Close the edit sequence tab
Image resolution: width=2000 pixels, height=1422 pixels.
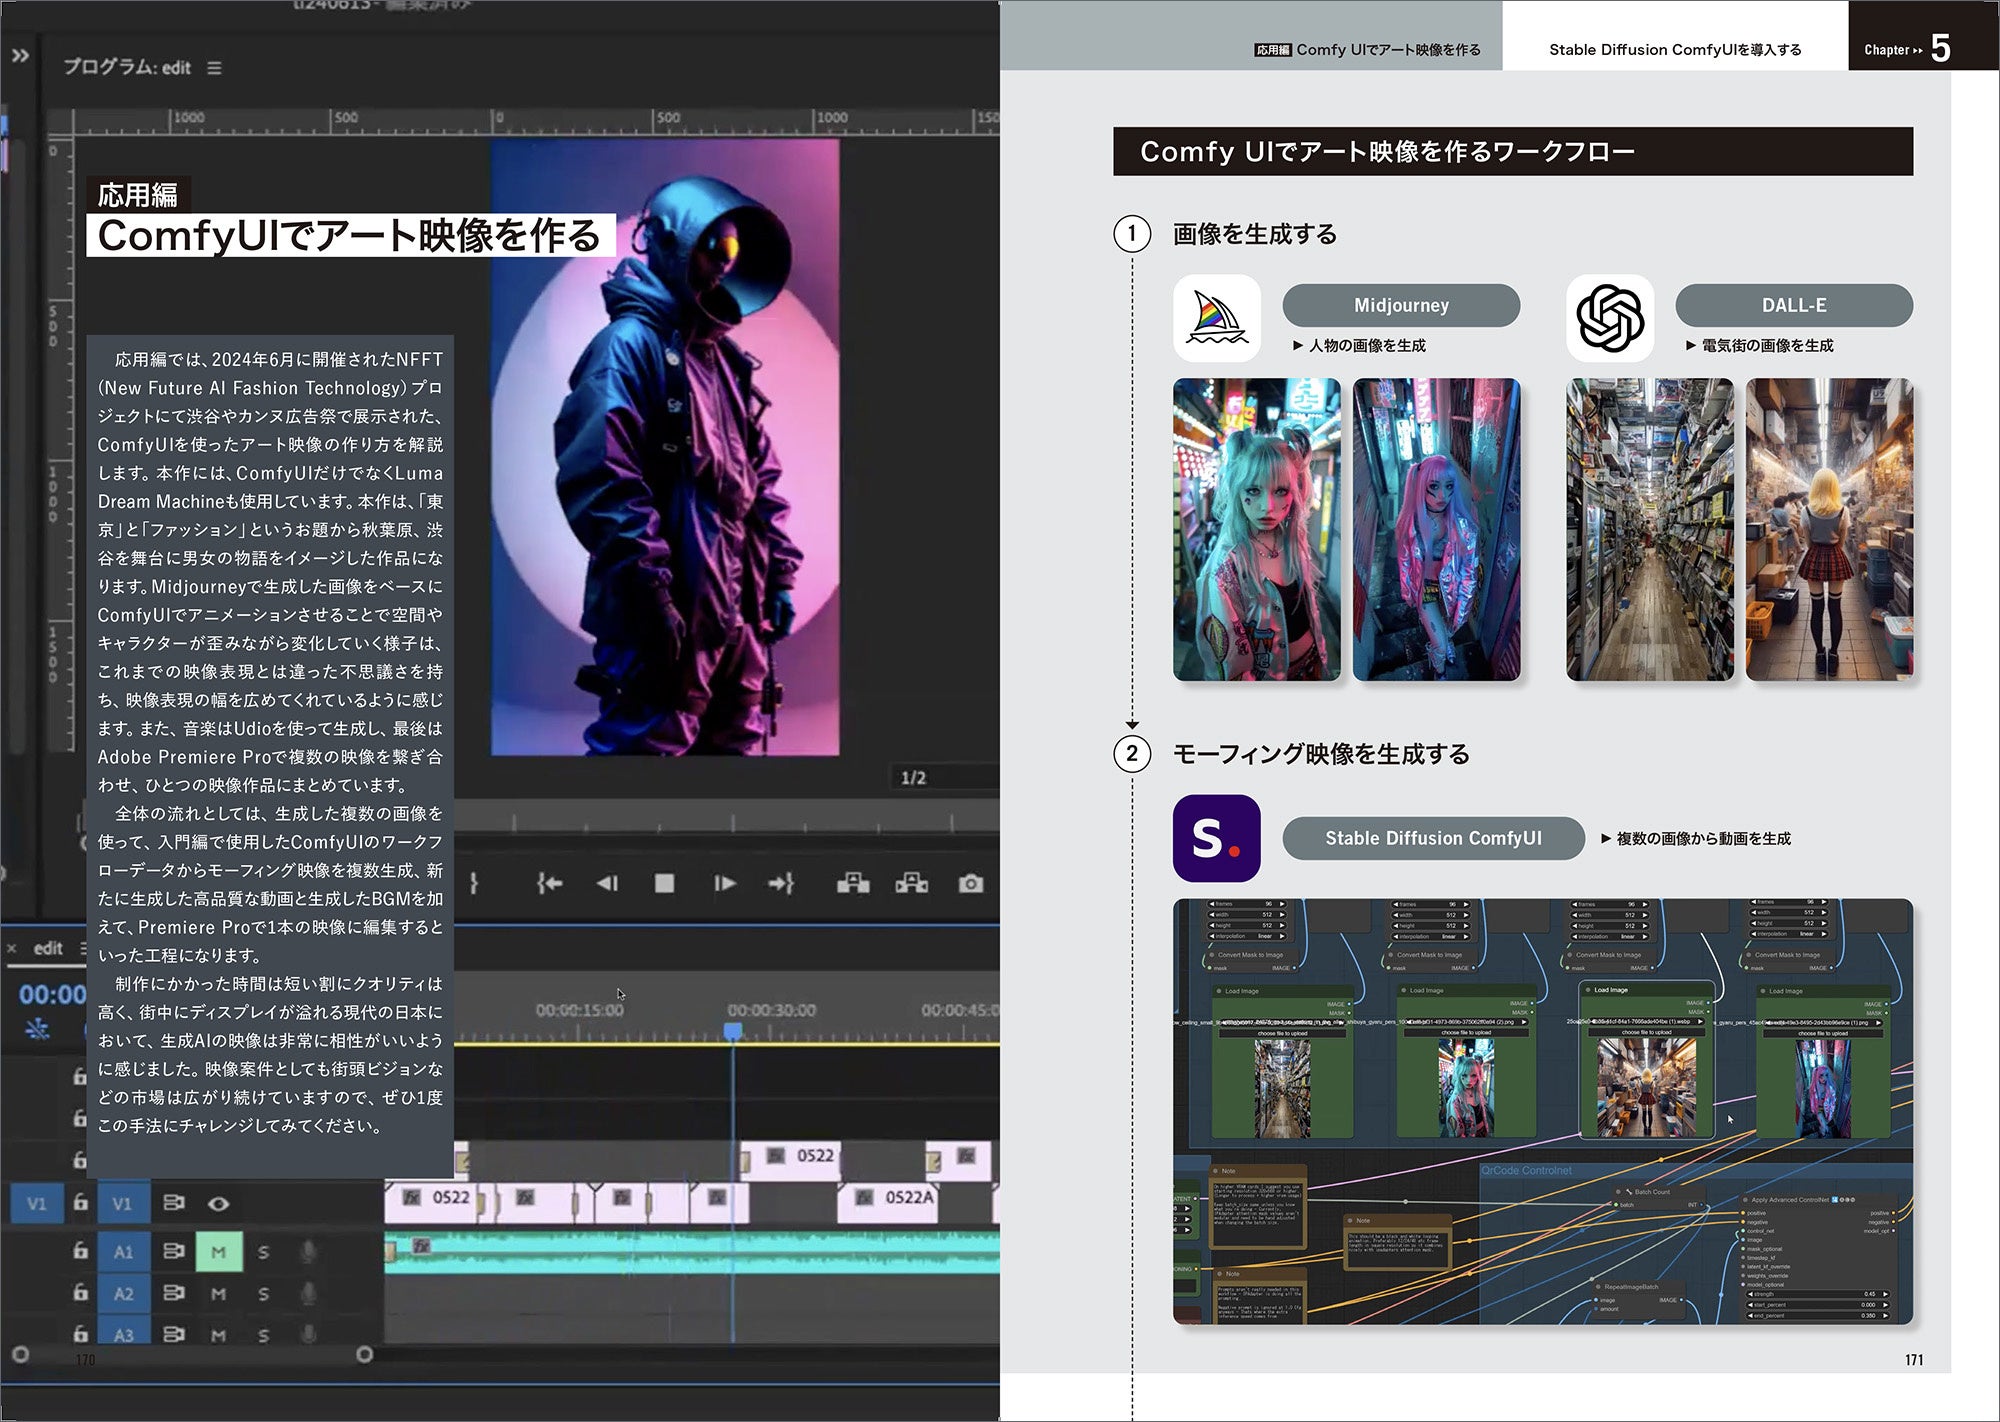coord(12,948)
